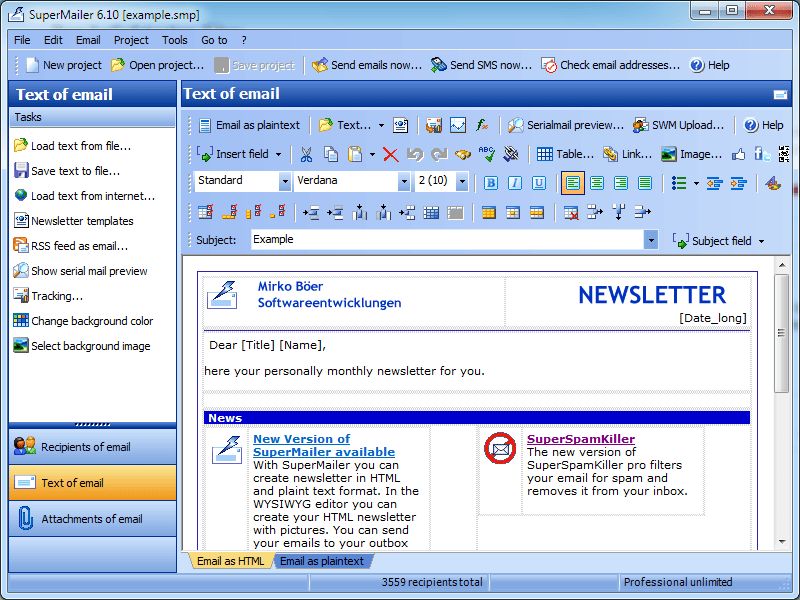This screenshot has height=600, width=800.
Task: Click the binoculars Find icon
Action: 463,154
